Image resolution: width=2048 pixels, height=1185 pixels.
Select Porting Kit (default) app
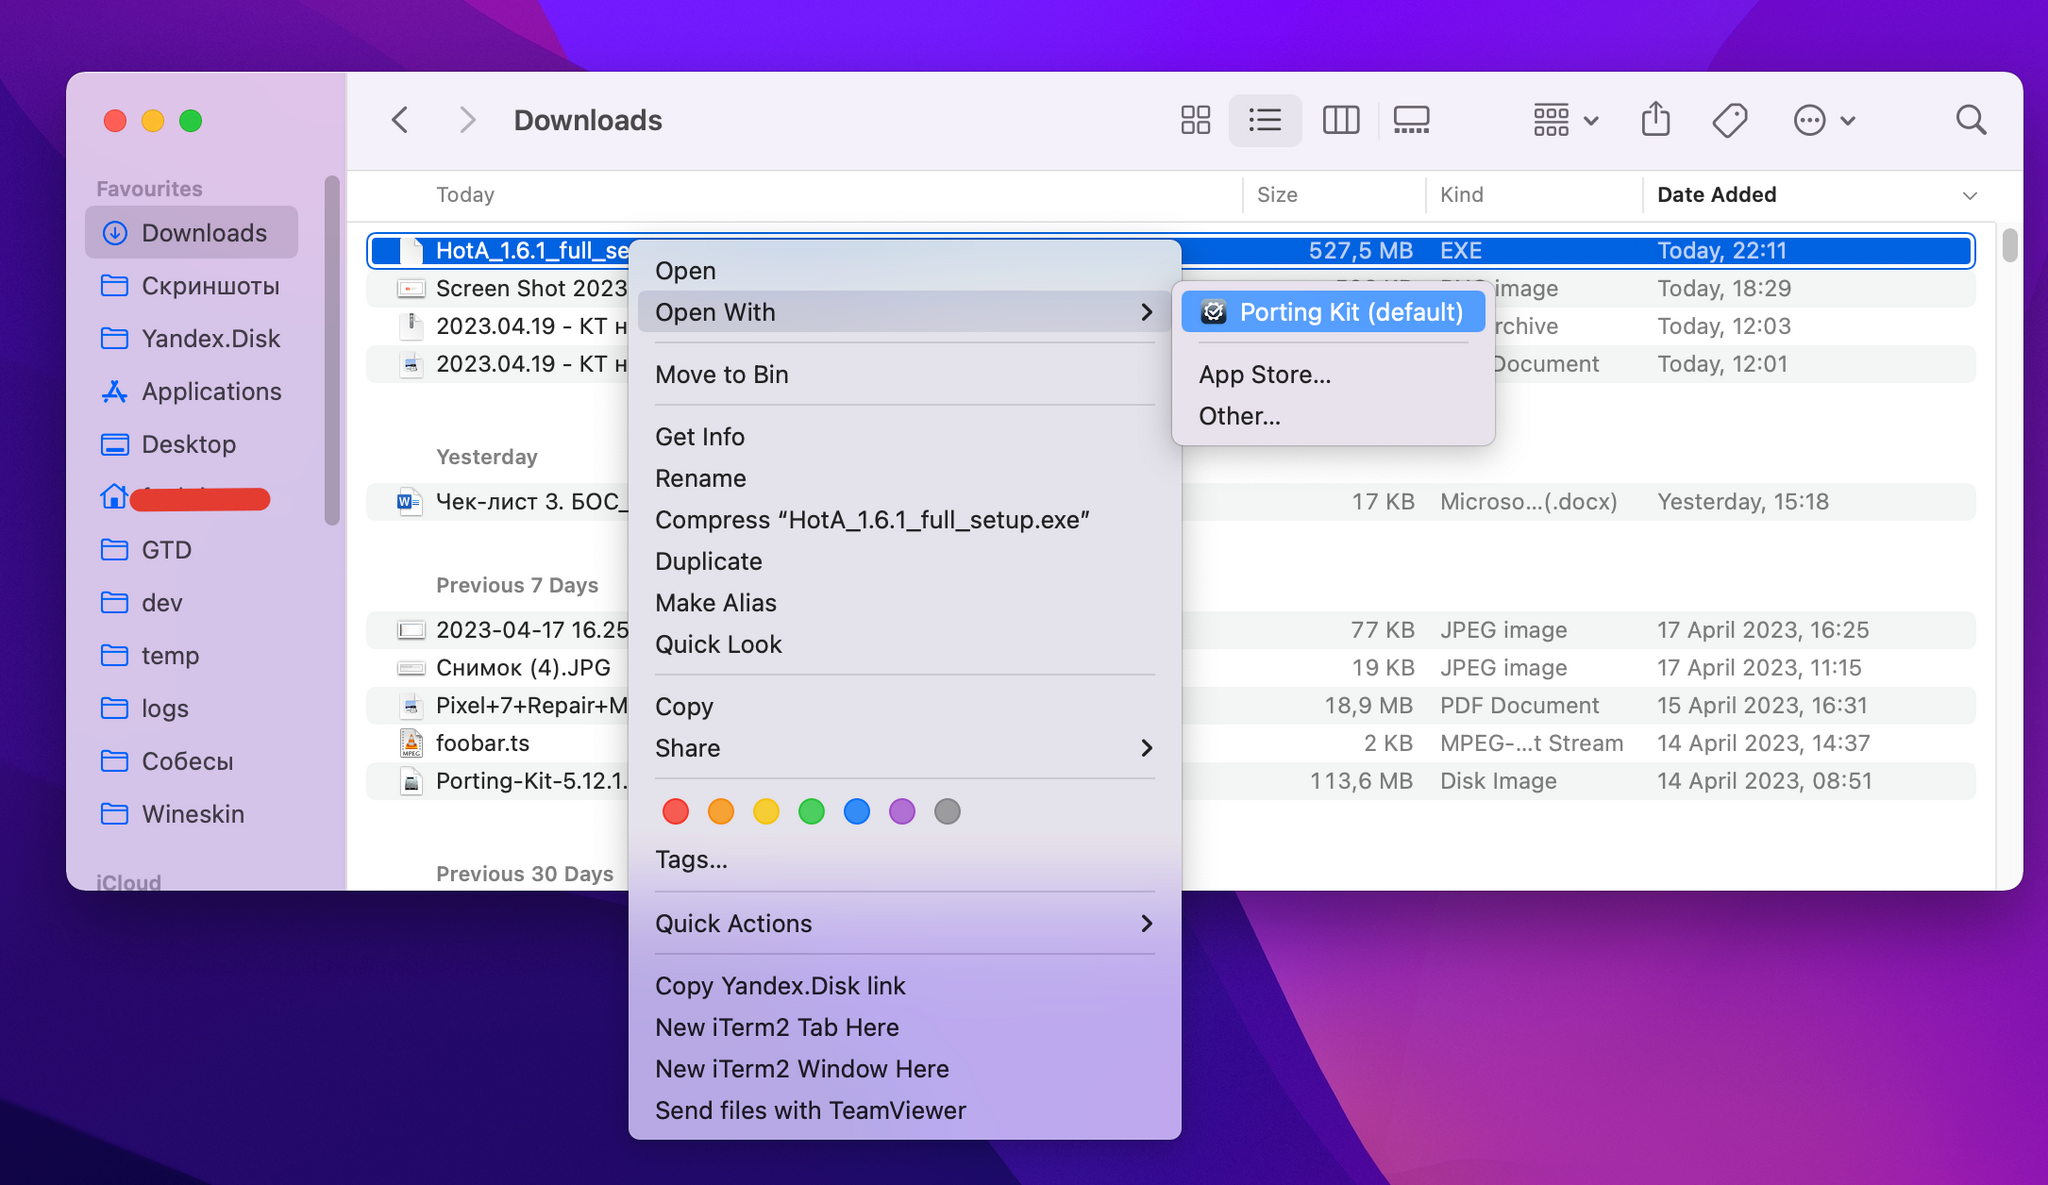(1333, 312)
